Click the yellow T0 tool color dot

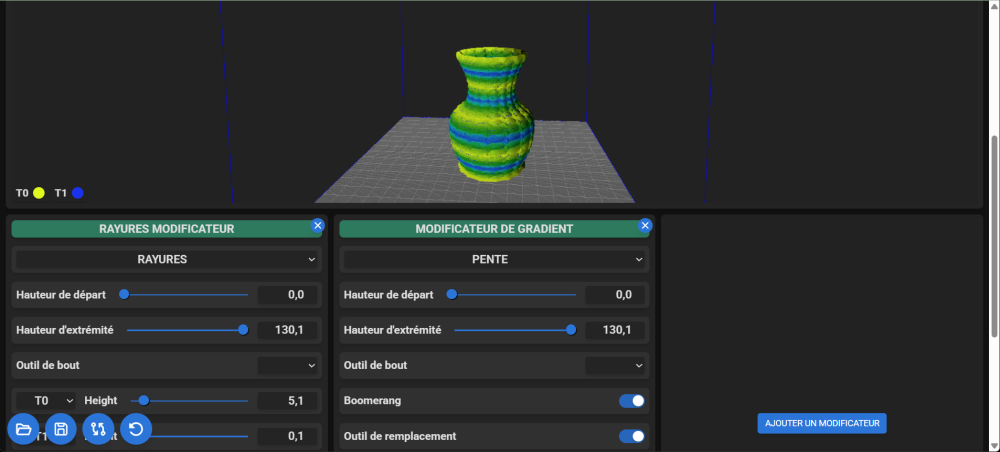coord(39,193)
